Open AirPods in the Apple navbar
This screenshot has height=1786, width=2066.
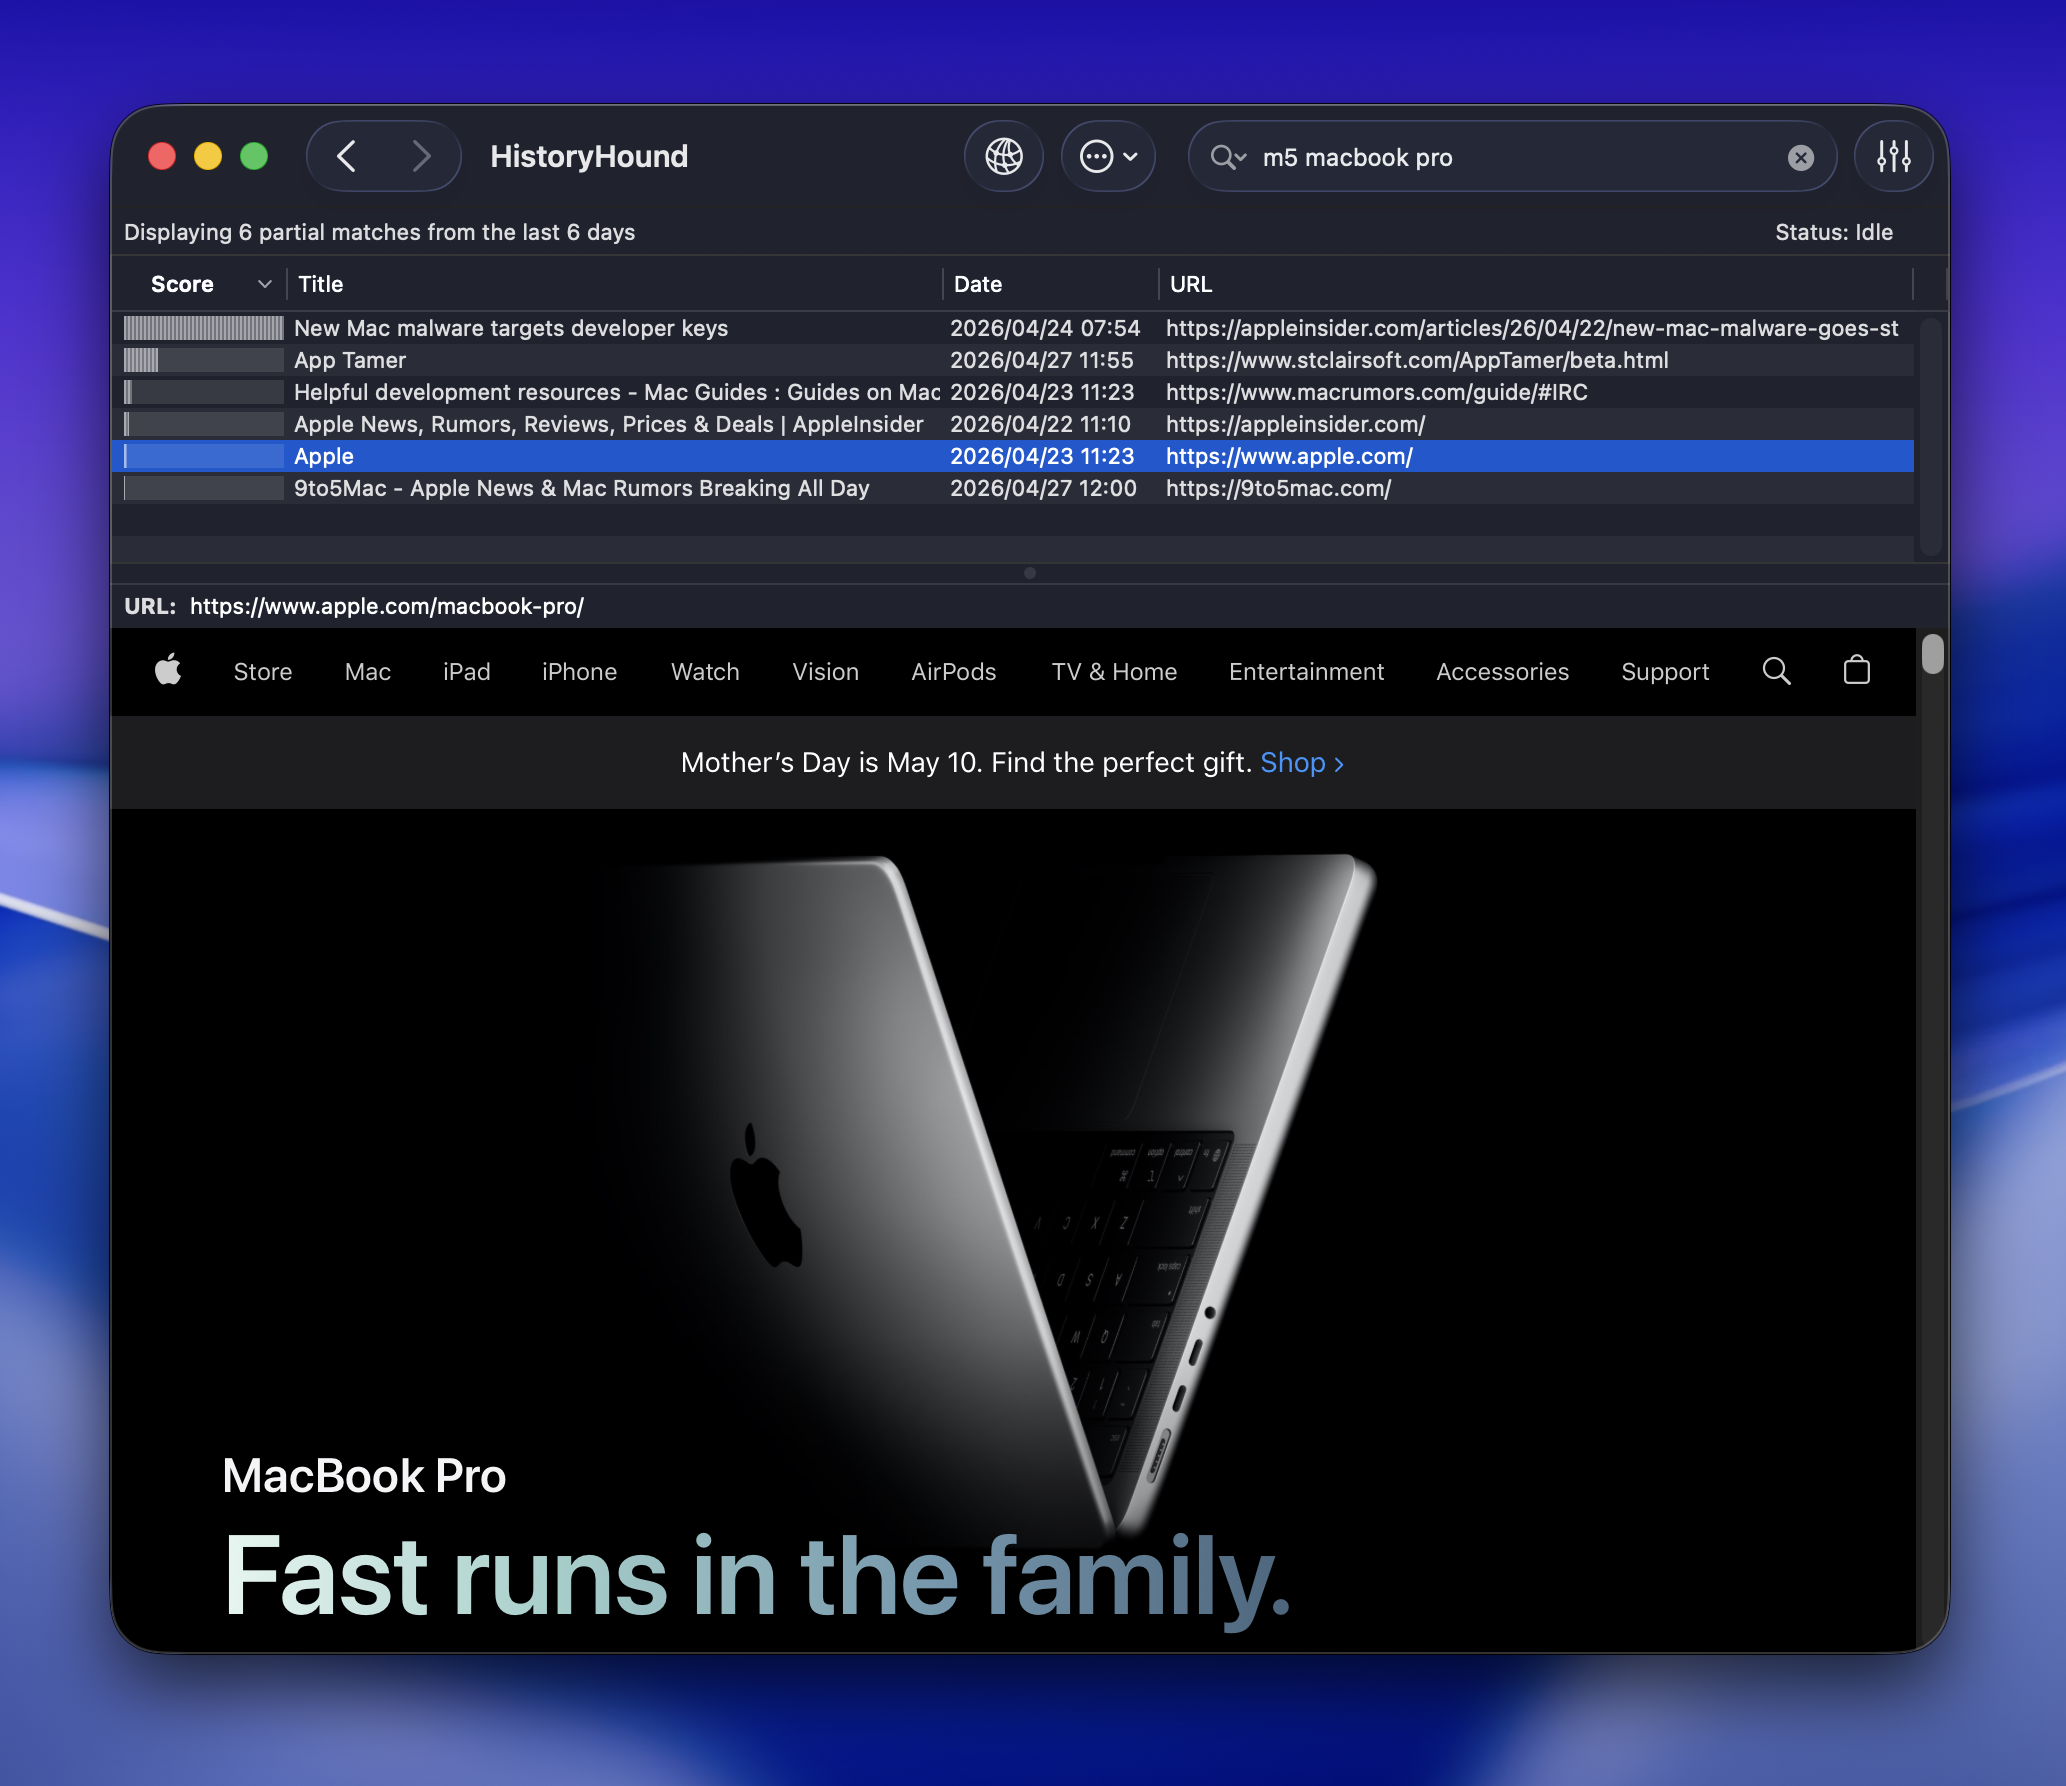pyautogui.click(x=954, y=672)
